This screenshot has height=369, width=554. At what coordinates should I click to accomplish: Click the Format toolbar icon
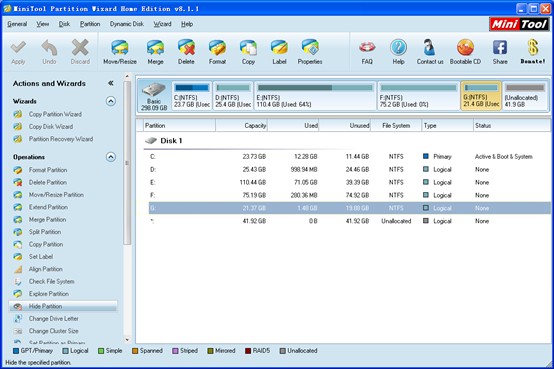217,48
